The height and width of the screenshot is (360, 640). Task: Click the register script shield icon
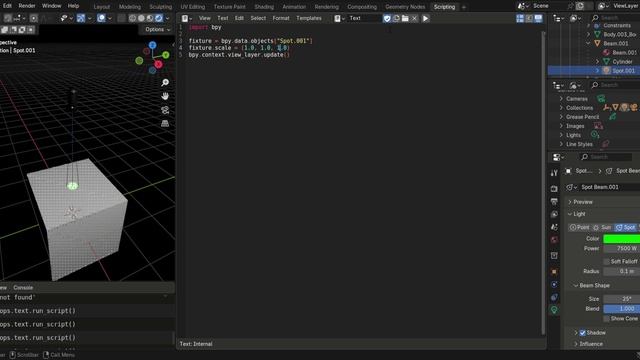(x=387, y=18)
